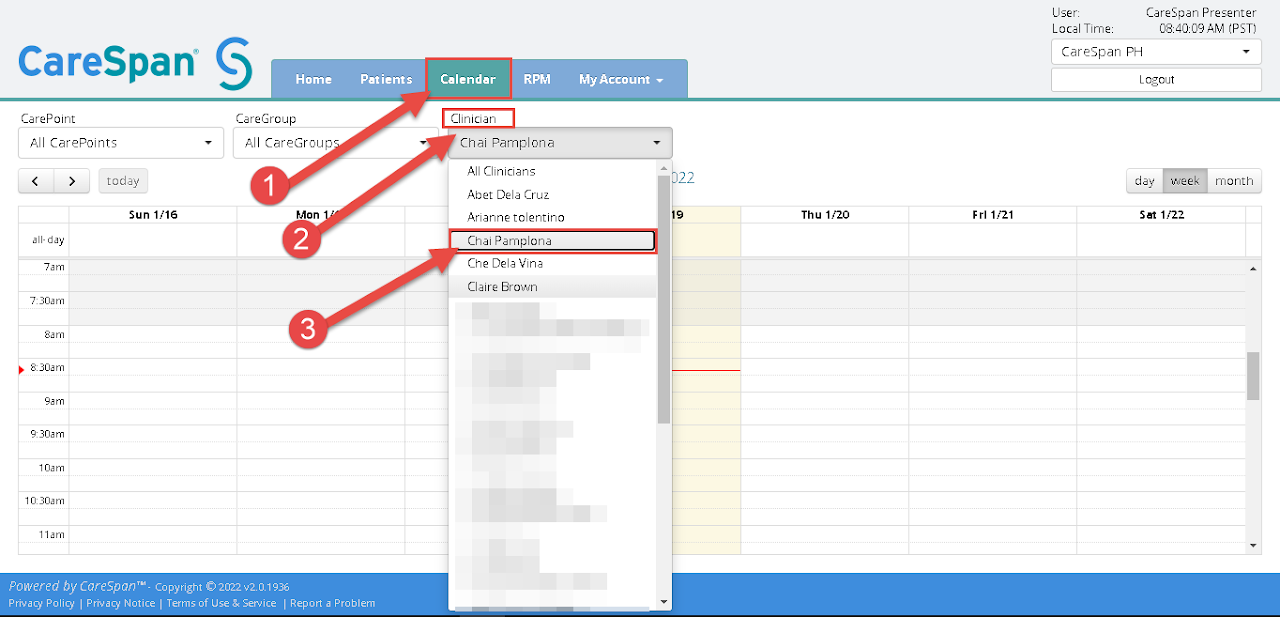Click the Sun 1/16 column header
1280x617 pixels.
(x=153, y=215)
